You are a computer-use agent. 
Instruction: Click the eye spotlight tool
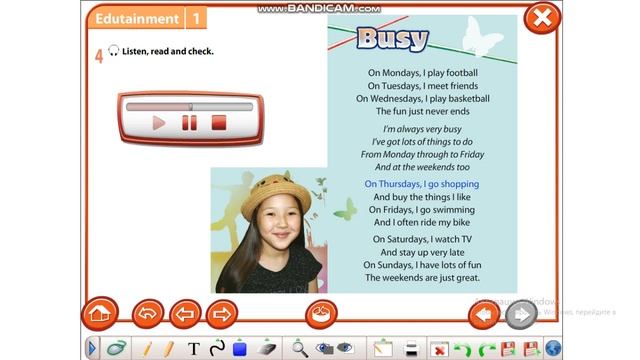[345, 348]
